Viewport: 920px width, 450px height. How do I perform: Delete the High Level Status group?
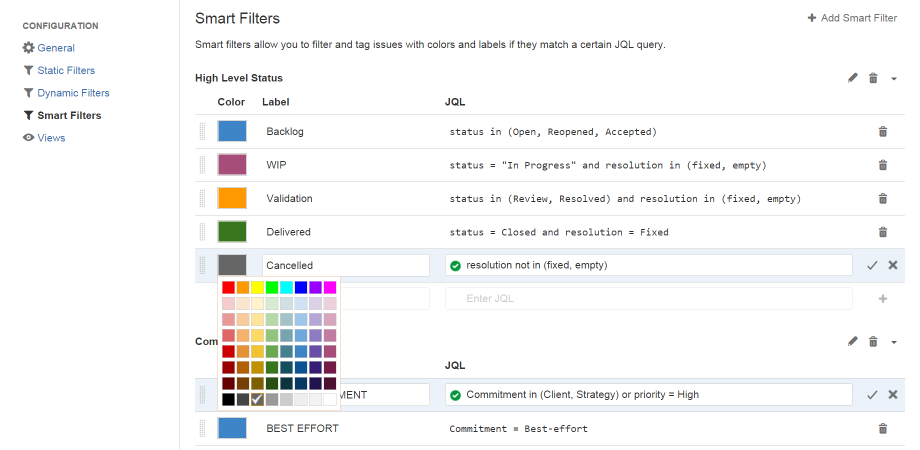click(x=873, y=78)
